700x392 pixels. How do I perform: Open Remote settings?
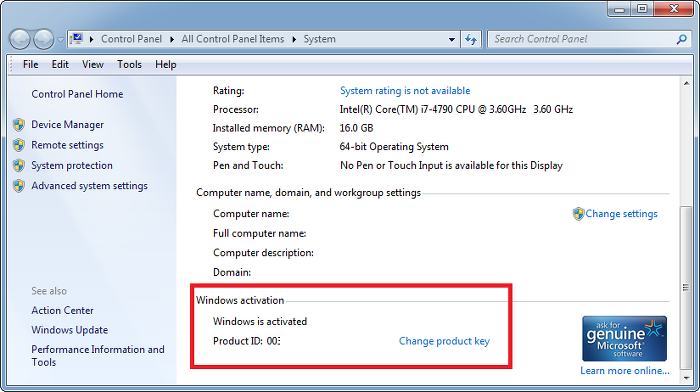pyautogui.click(x=67, y=145)
